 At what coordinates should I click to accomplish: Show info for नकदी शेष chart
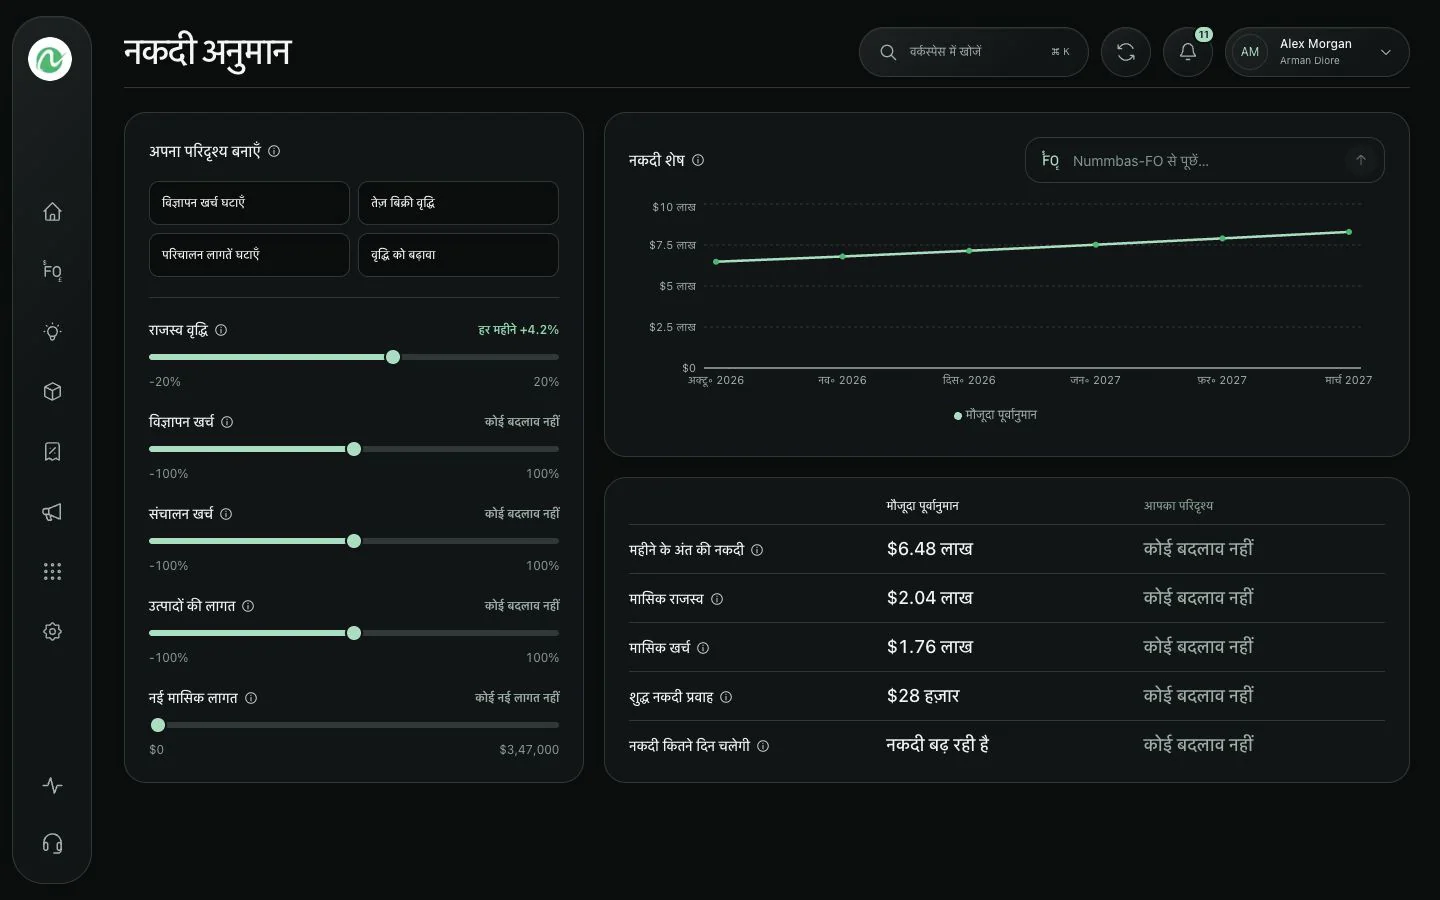click(x=698, y=160)
